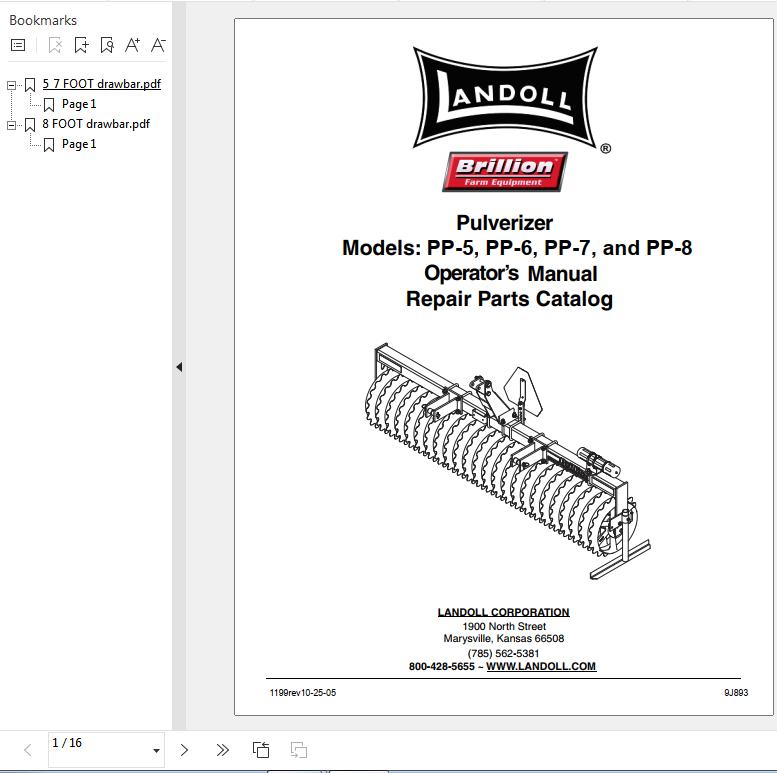777x773 pixels.
Task: Collapse the 5 7 FOOT drawbar.pdf node
Action: pos(11,85)
